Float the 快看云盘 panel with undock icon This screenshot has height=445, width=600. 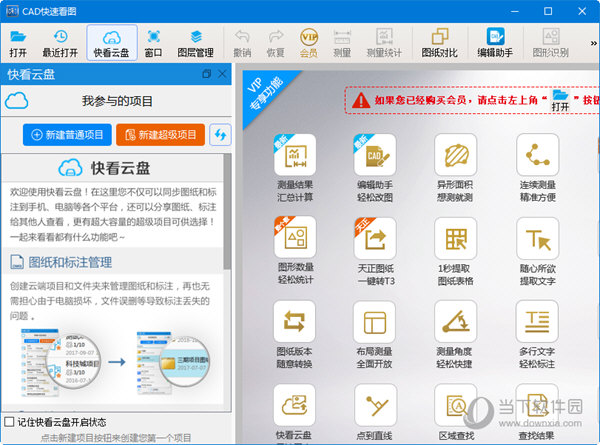[207, 74]
